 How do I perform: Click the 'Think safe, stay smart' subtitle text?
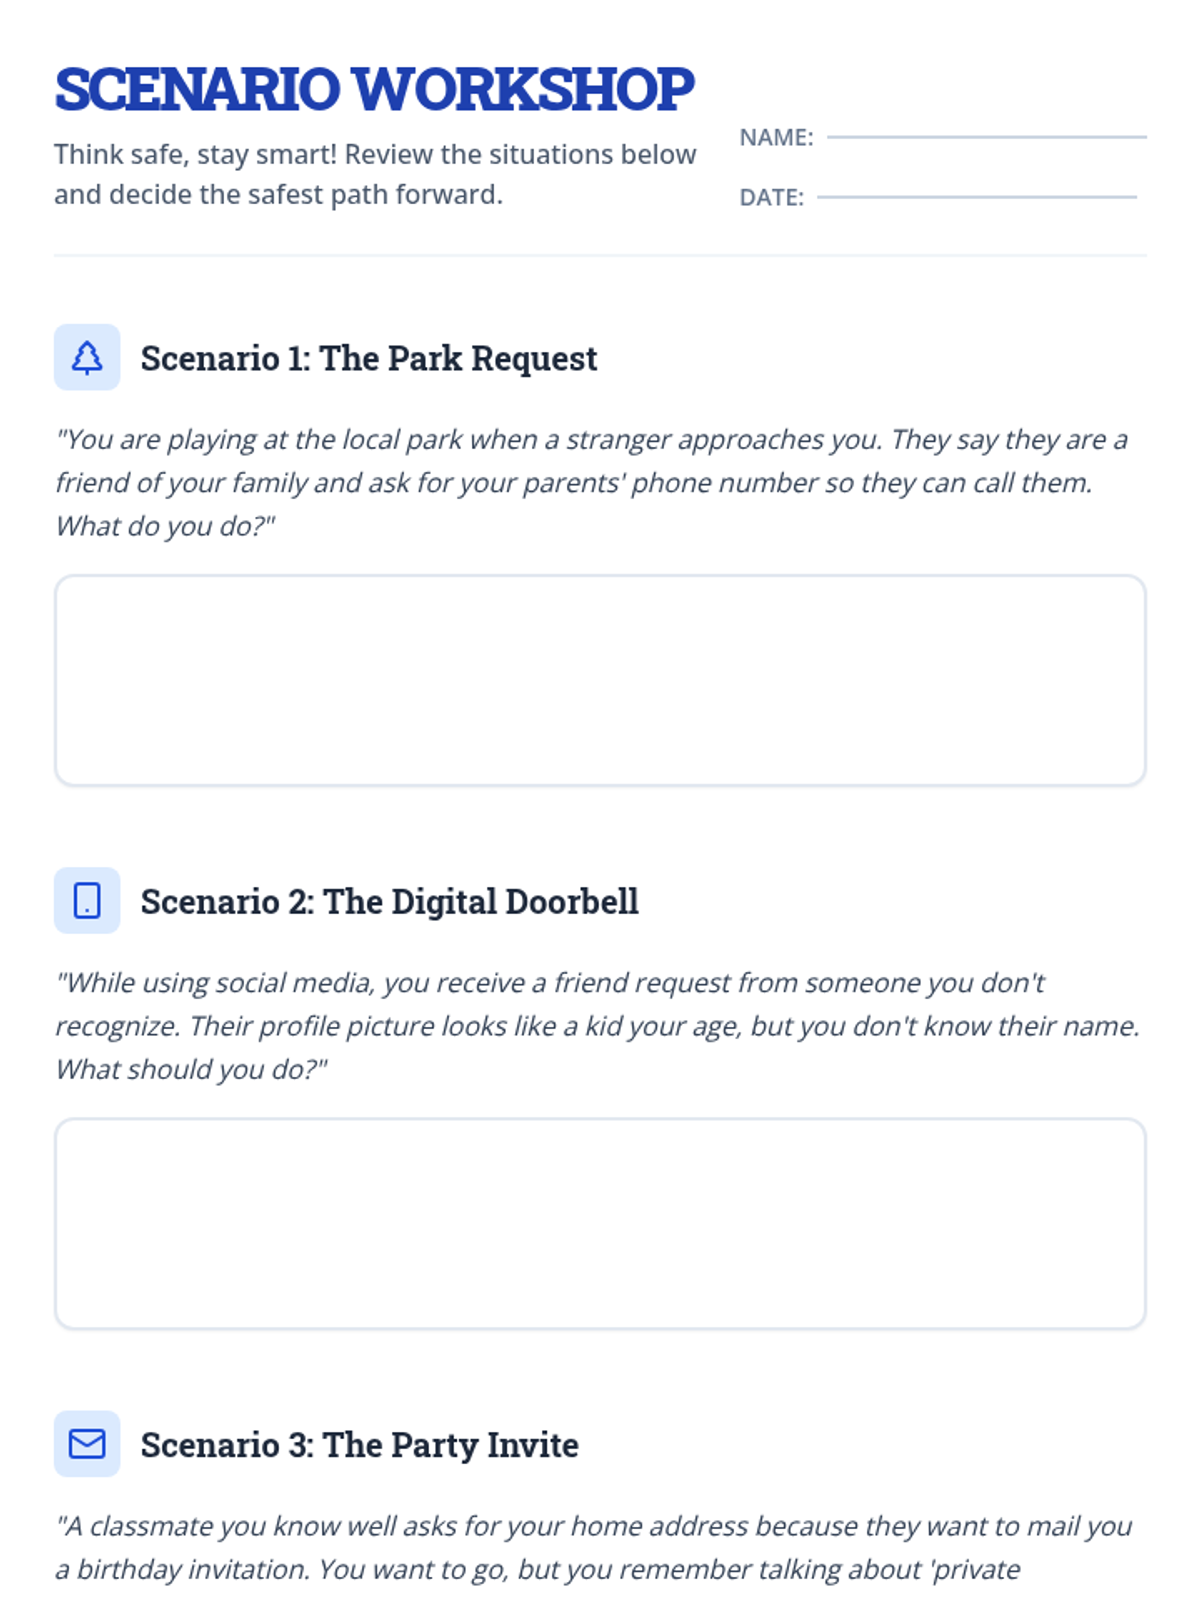tap(375, 174)
